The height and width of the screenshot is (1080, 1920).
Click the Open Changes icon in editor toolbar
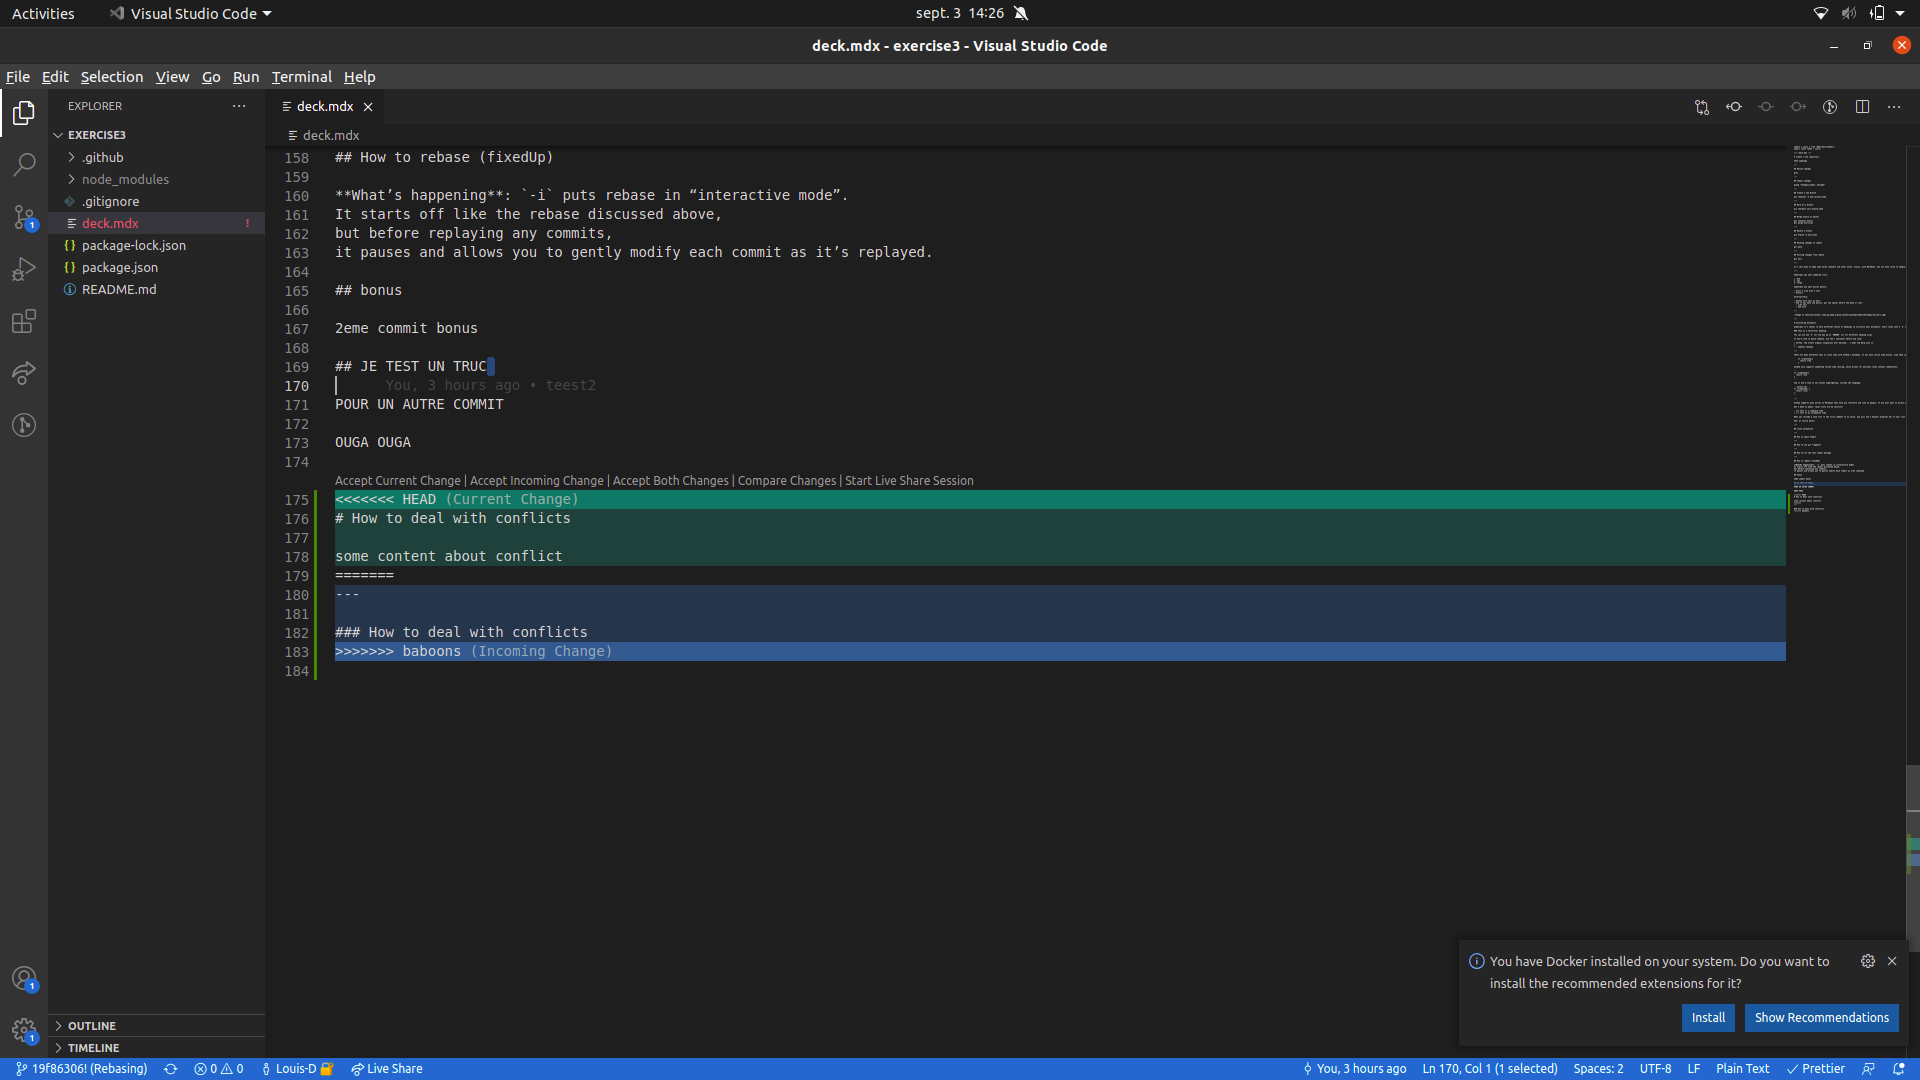(x=1702, y=107)
